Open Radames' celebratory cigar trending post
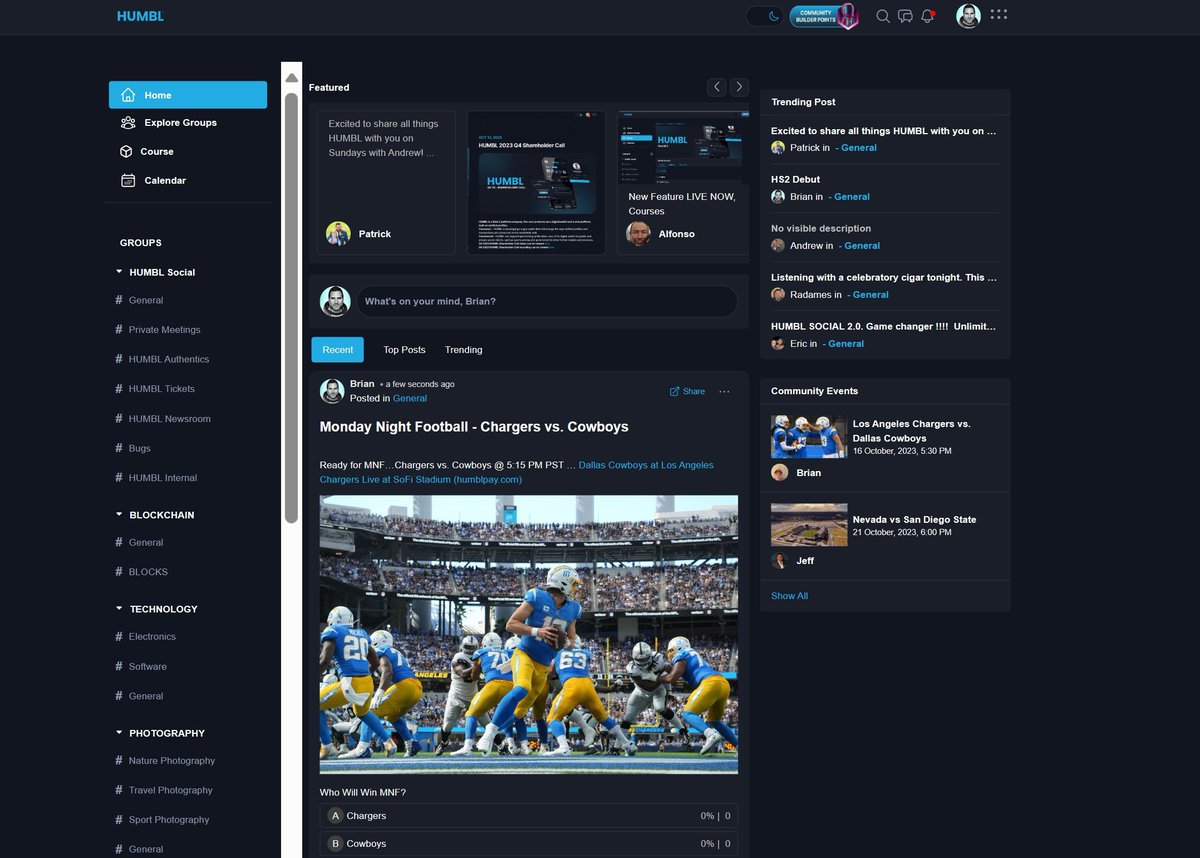The width and height of the screenshot is (1200, 858). (x=884, y=277)
